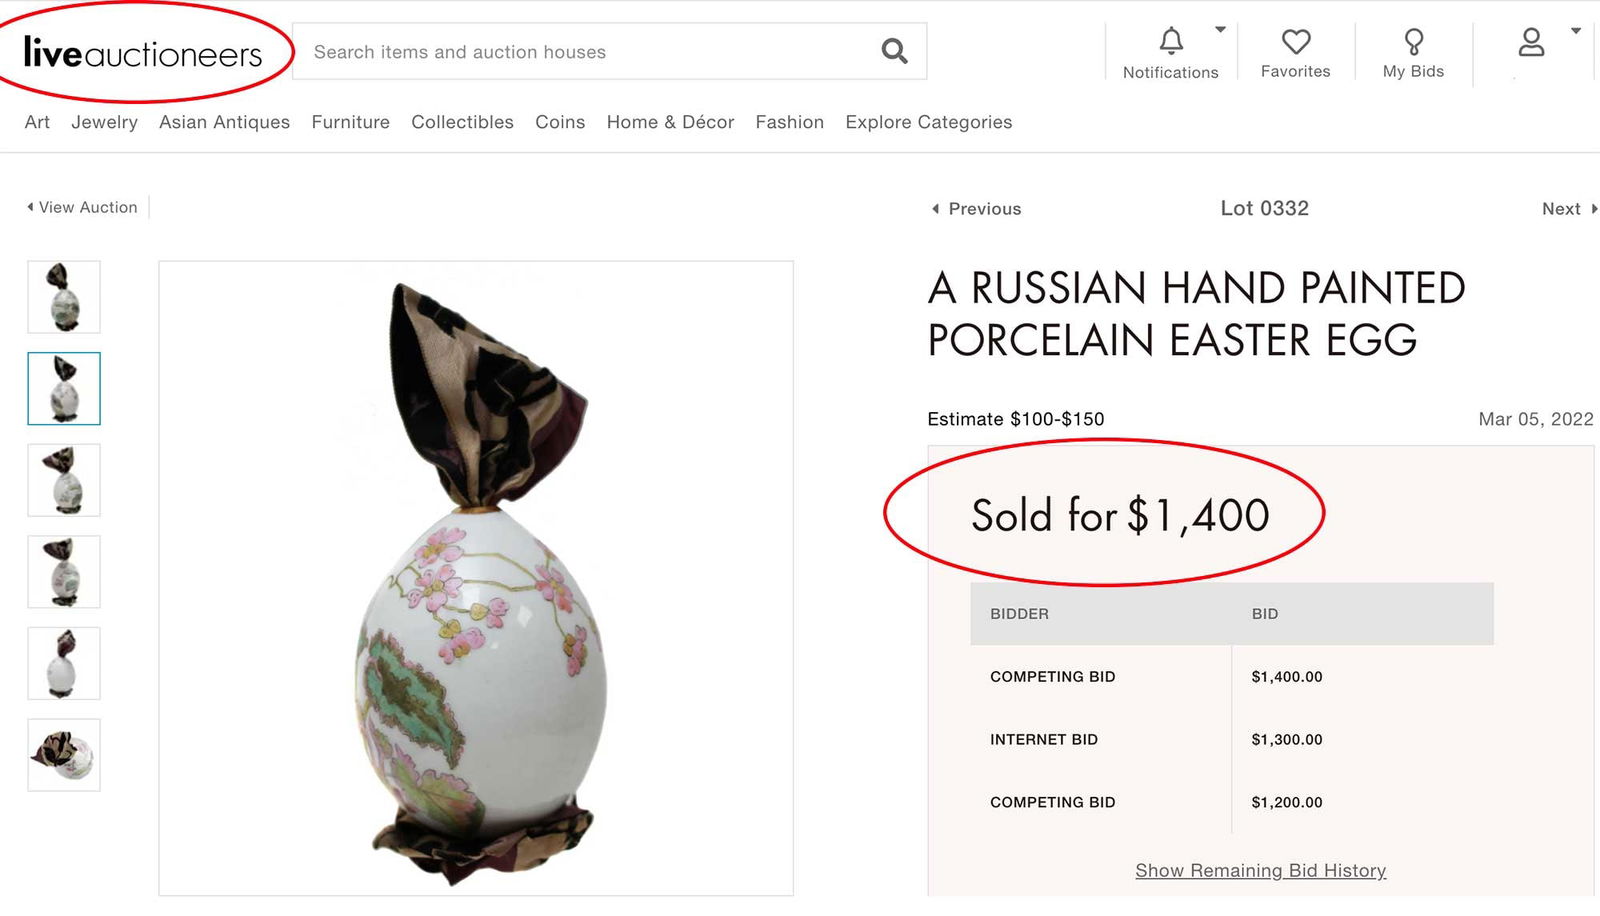Open the Coins category
The image size is (1600, 916).
tap(559, 122)
